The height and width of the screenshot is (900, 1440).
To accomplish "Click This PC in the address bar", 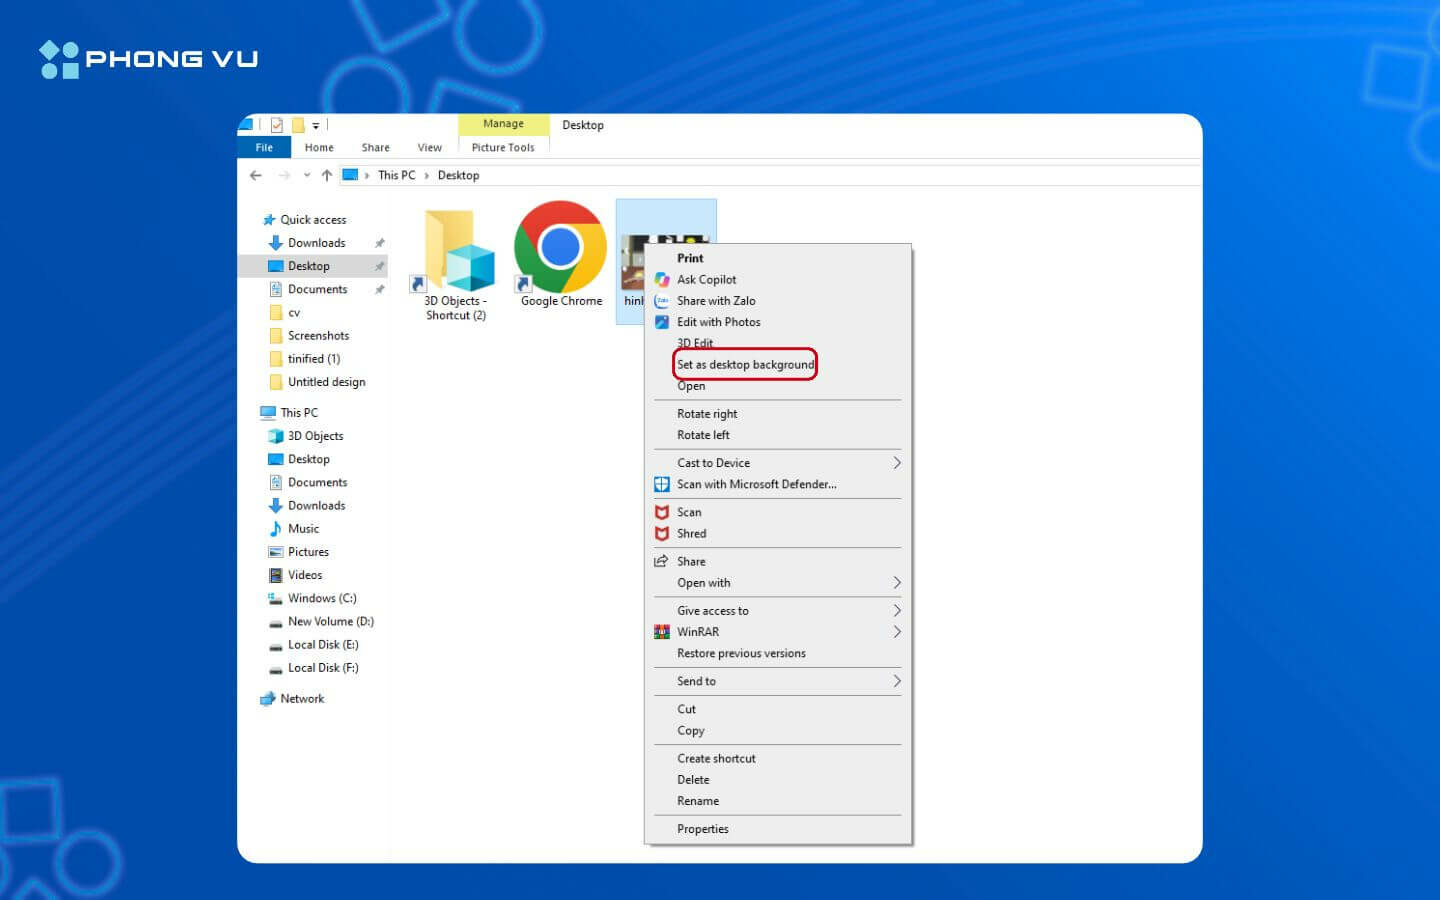I will point(397,175).
